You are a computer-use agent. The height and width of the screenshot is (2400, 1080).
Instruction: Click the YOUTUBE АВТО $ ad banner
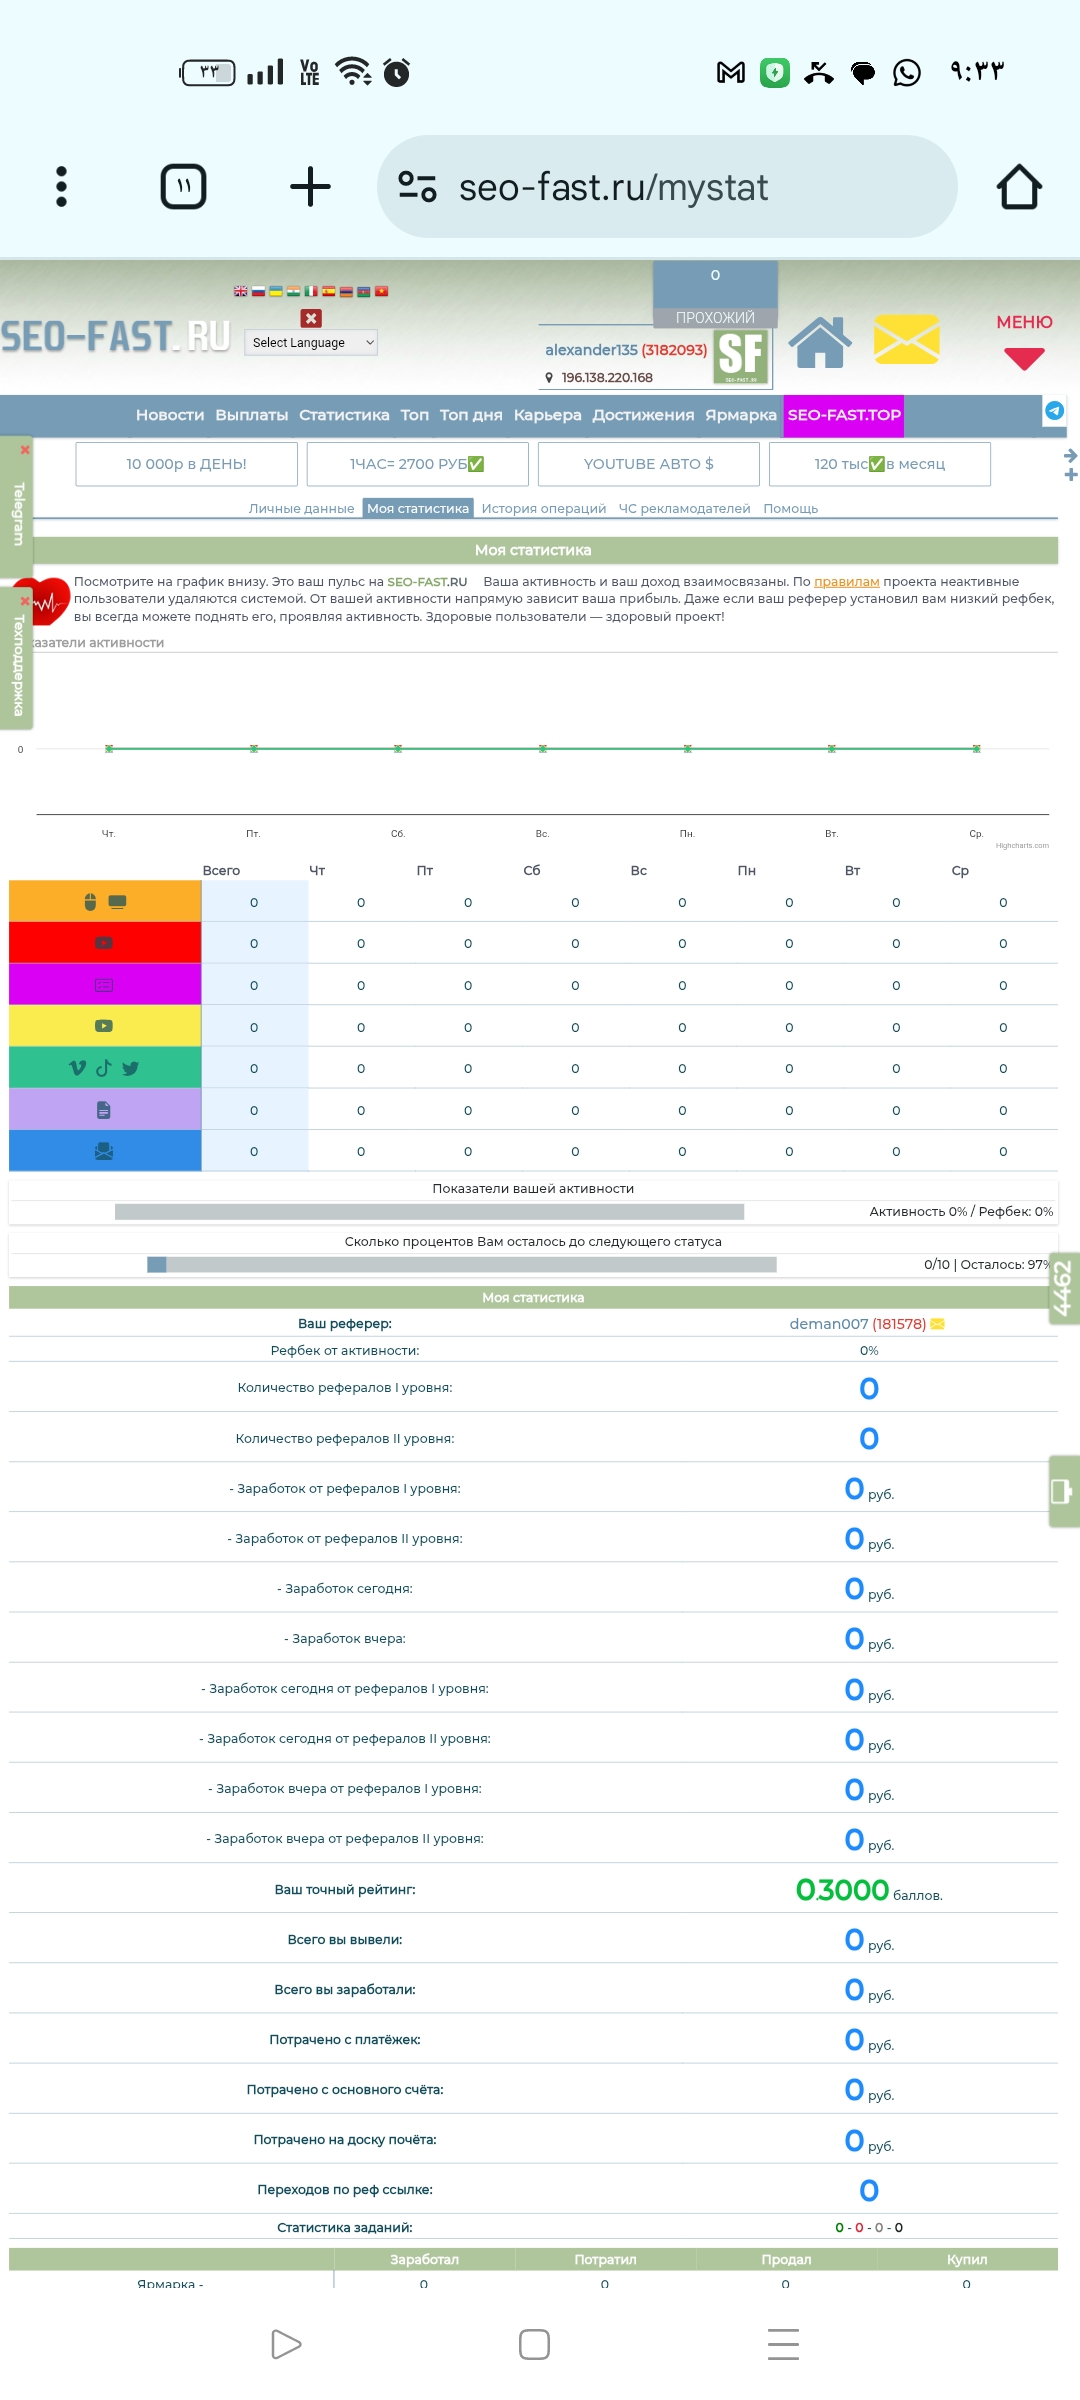tap(648, 464)
